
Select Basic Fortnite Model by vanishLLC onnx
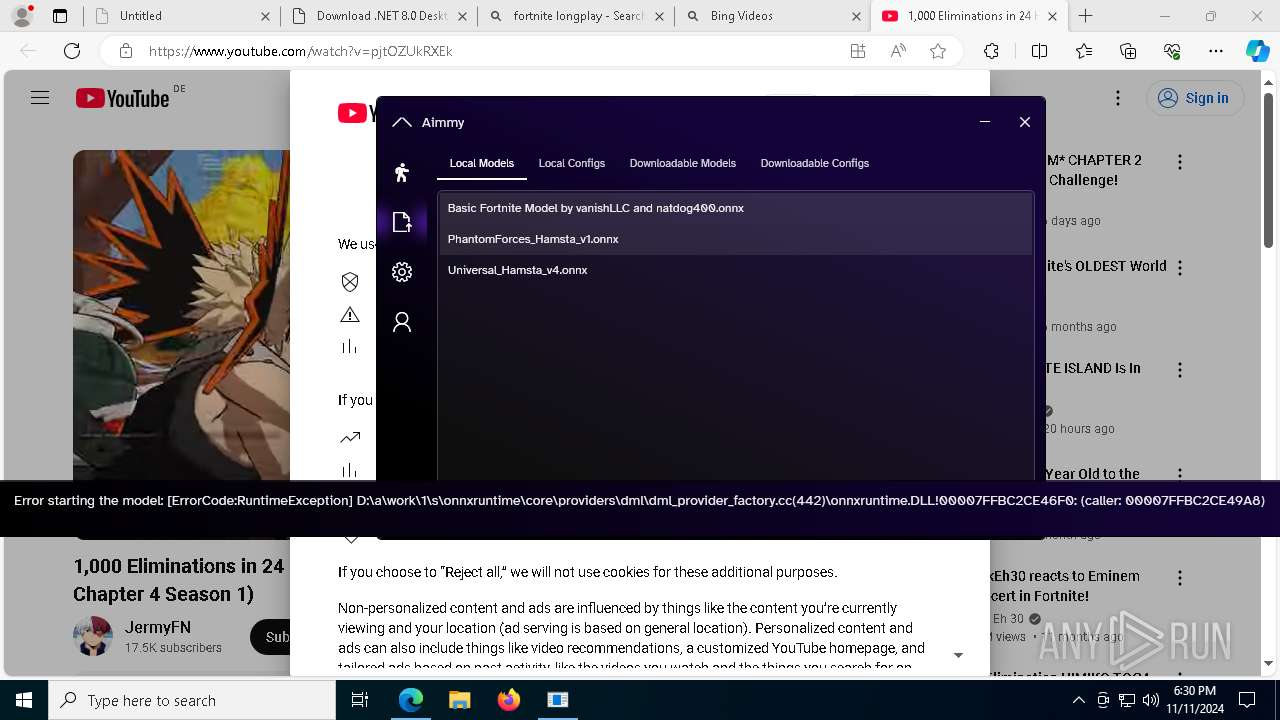tap(736, 208)
